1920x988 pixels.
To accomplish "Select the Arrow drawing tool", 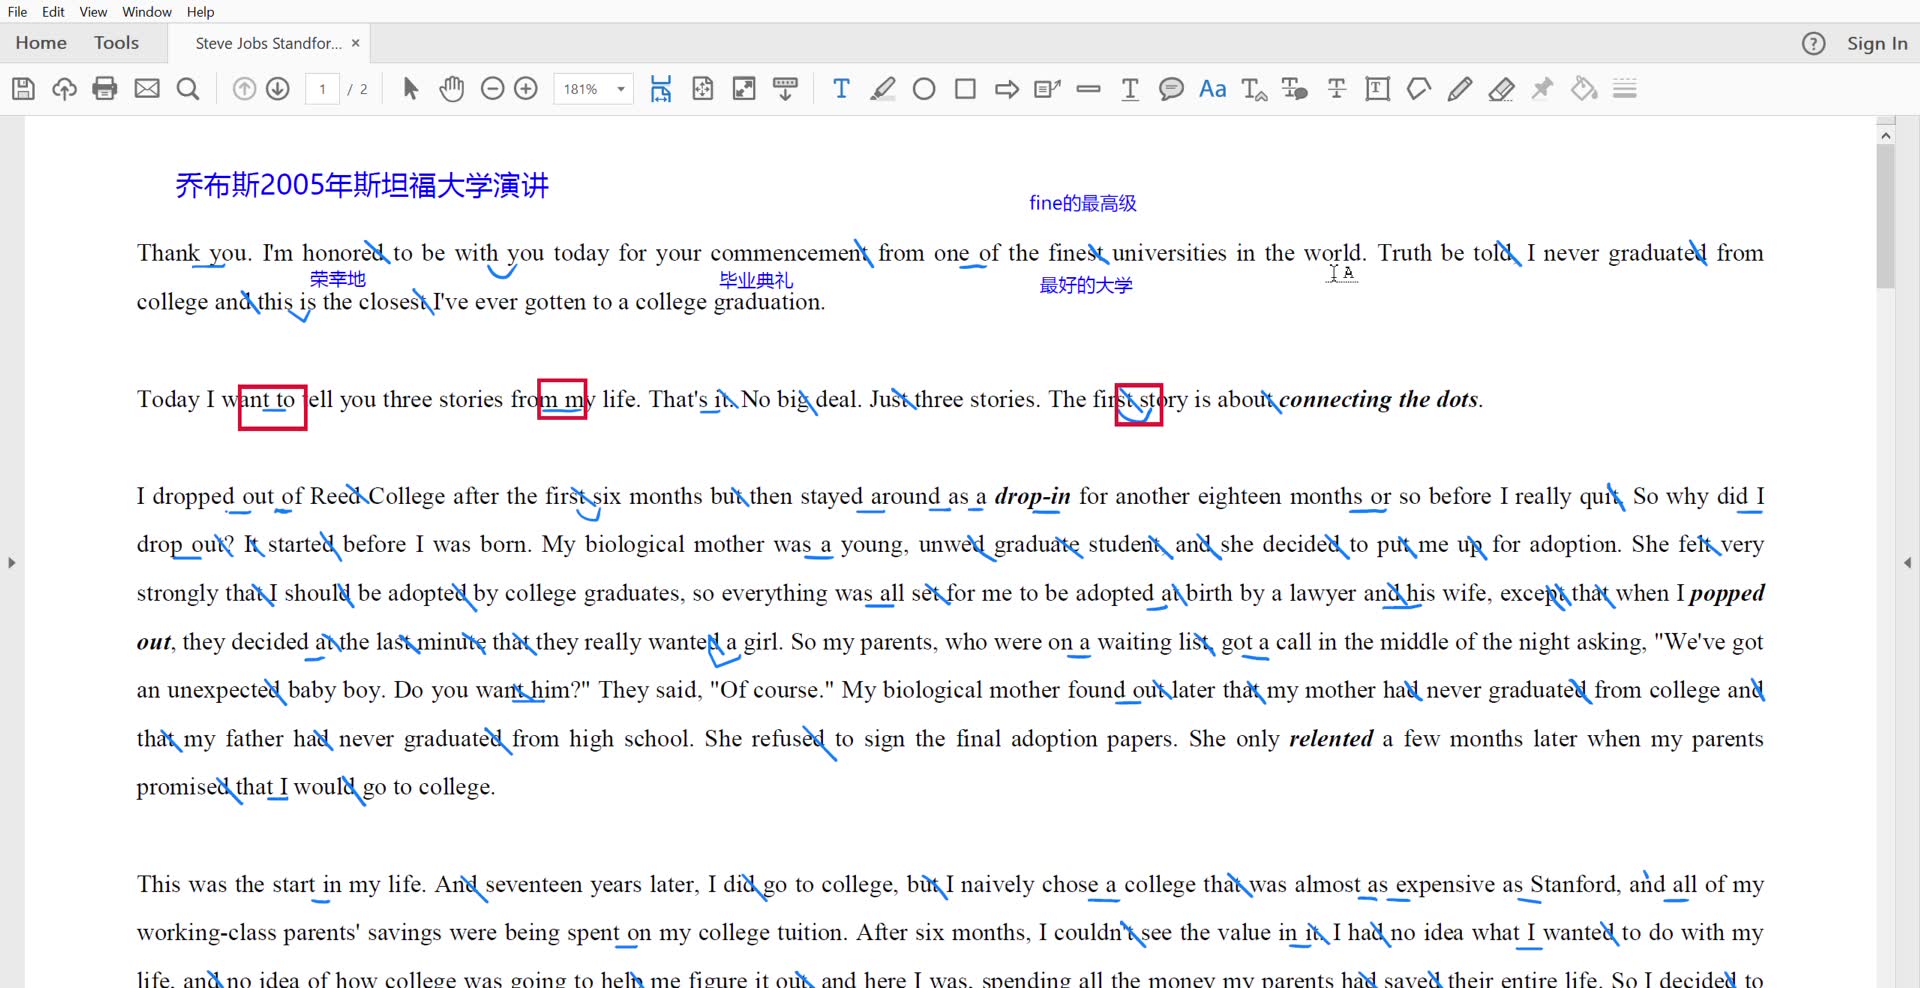I will click(x=1007, y=89).
